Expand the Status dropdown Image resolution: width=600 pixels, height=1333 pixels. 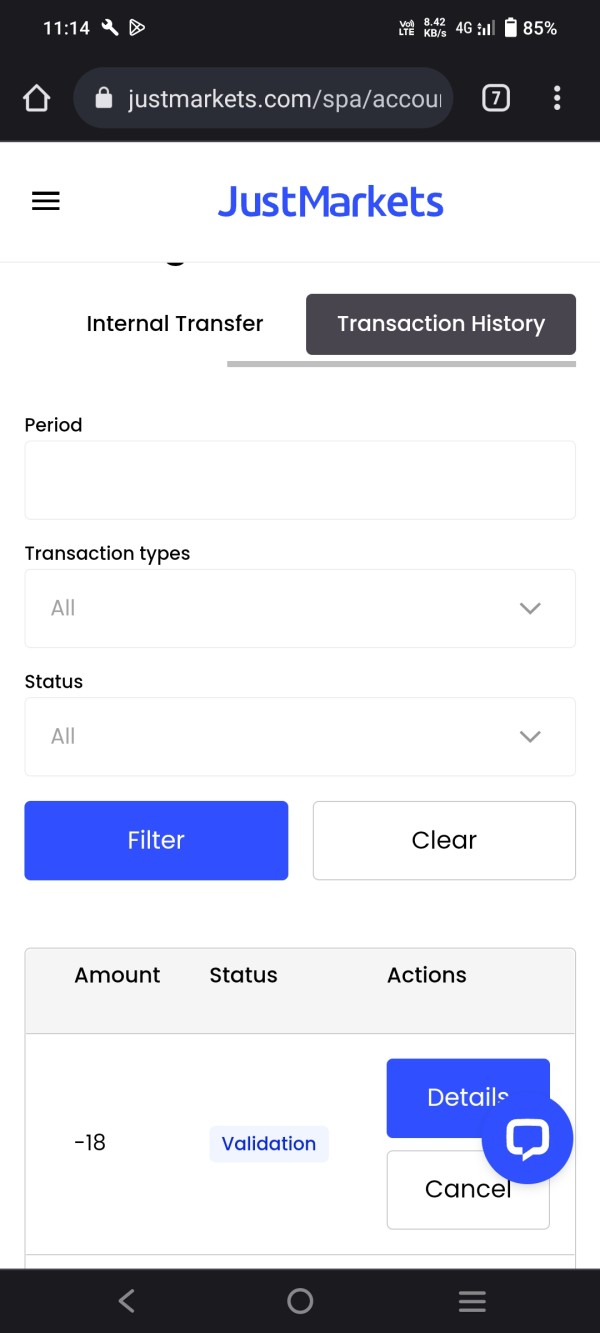pos(300,736)
